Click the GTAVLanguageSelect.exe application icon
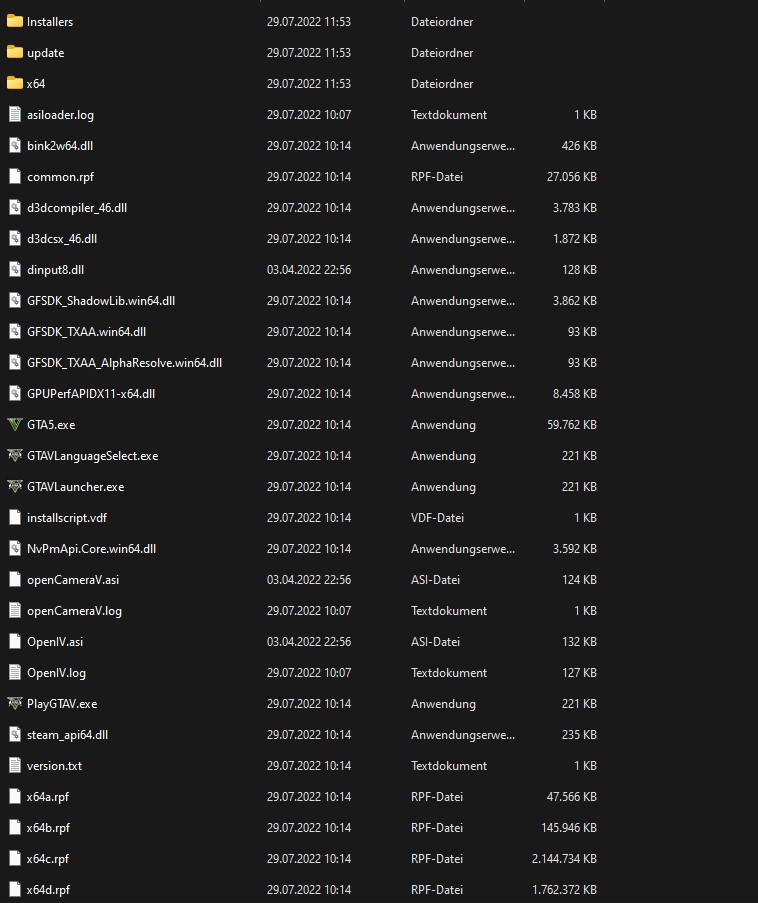This screenshot has width=758, height=903. tap(15, 456)
